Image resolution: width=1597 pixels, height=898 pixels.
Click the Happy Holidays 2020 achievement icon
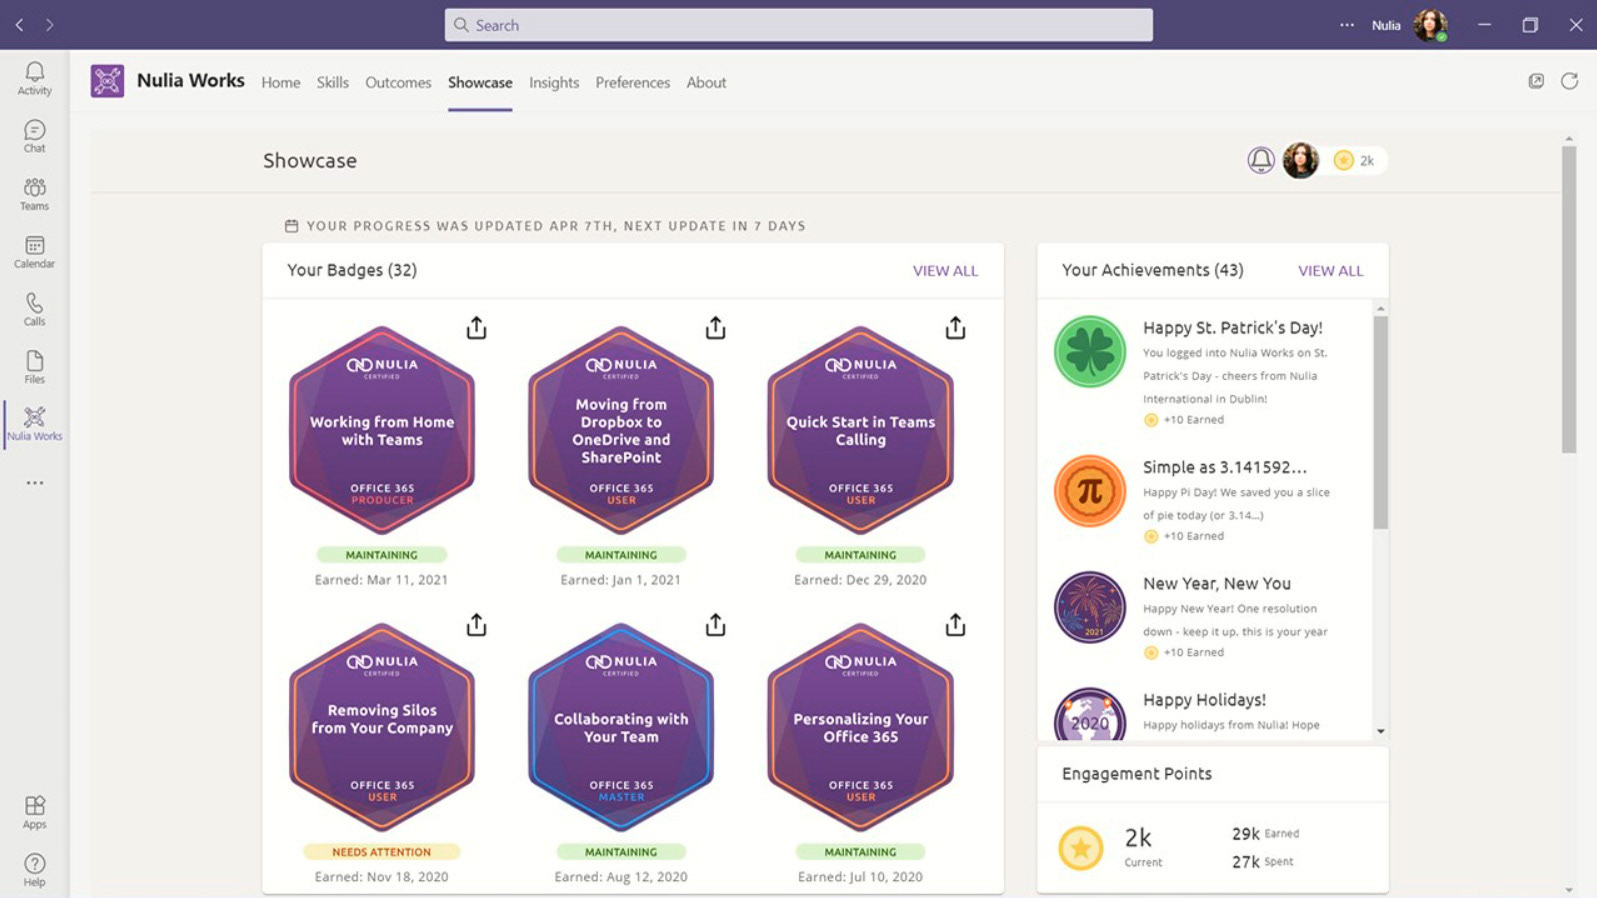point(1090,714)
